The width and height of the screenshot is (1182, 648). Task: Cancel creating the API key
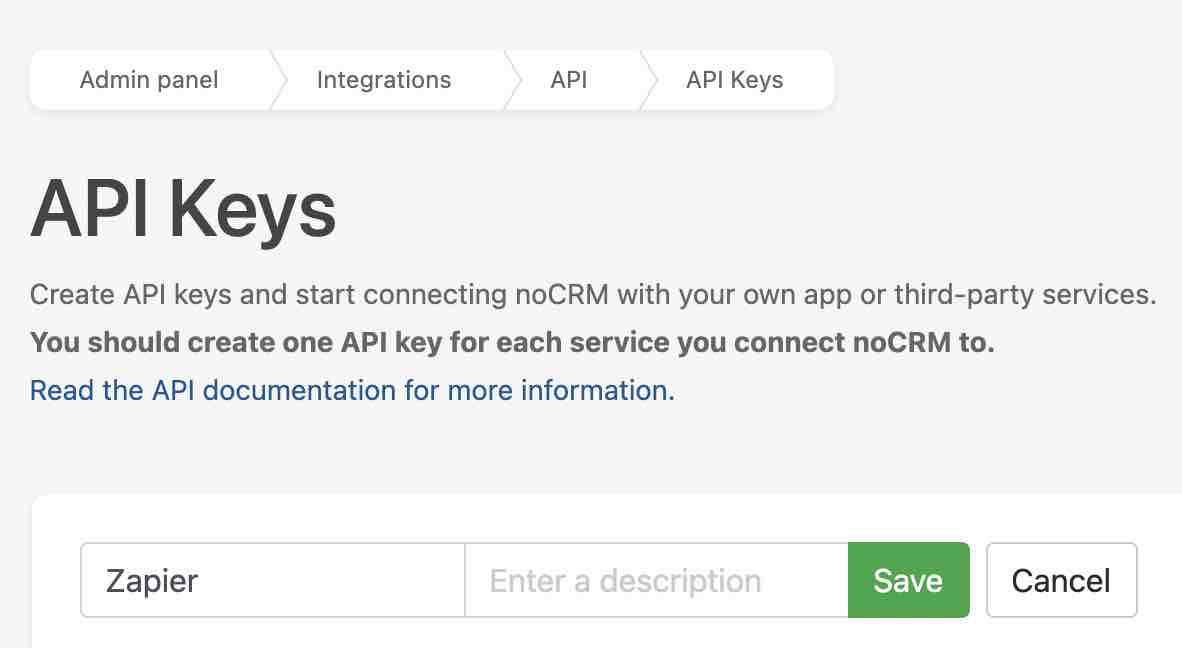[x=1061, y=580]
